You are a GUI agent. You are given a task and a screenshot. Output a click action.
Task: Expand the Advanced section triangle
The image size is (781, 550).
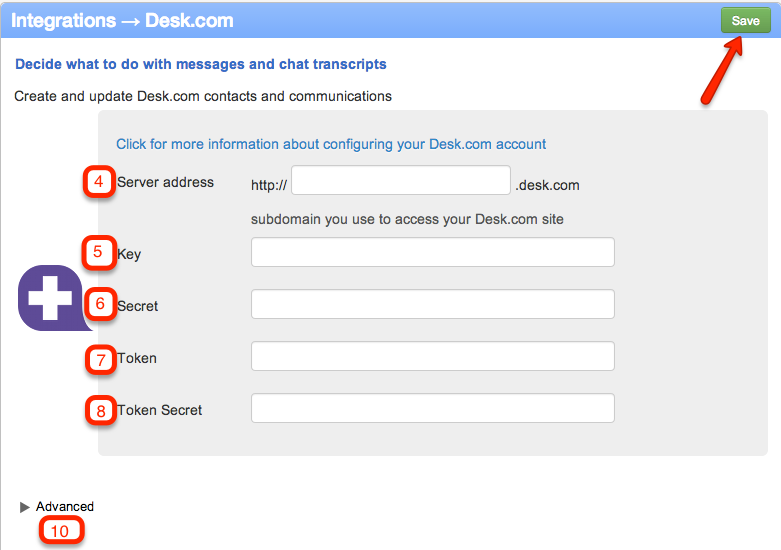click(x=24, y=507)
